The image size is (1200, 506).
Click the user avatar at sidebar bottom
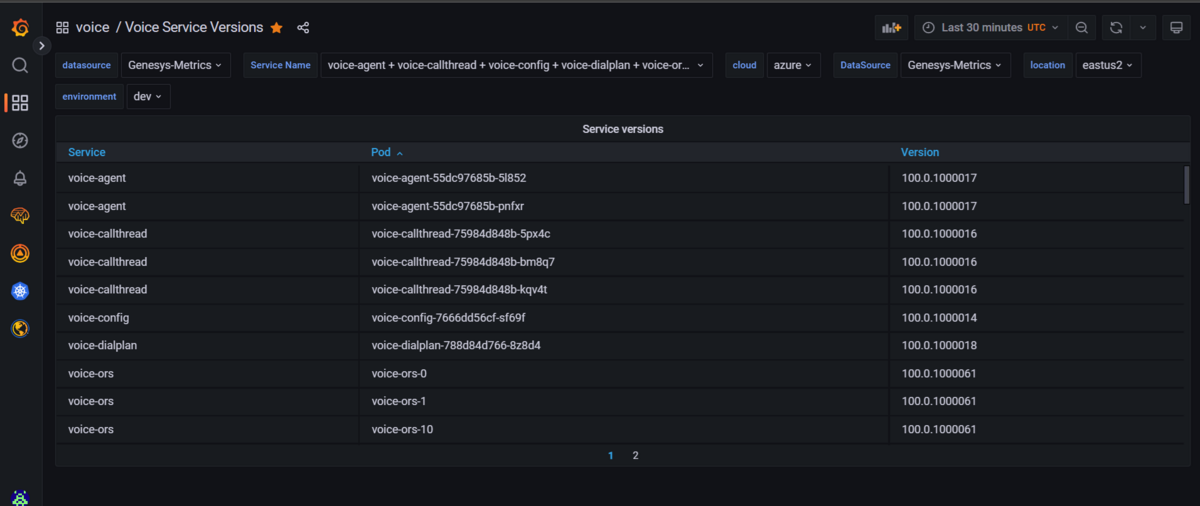click(20, 497)
